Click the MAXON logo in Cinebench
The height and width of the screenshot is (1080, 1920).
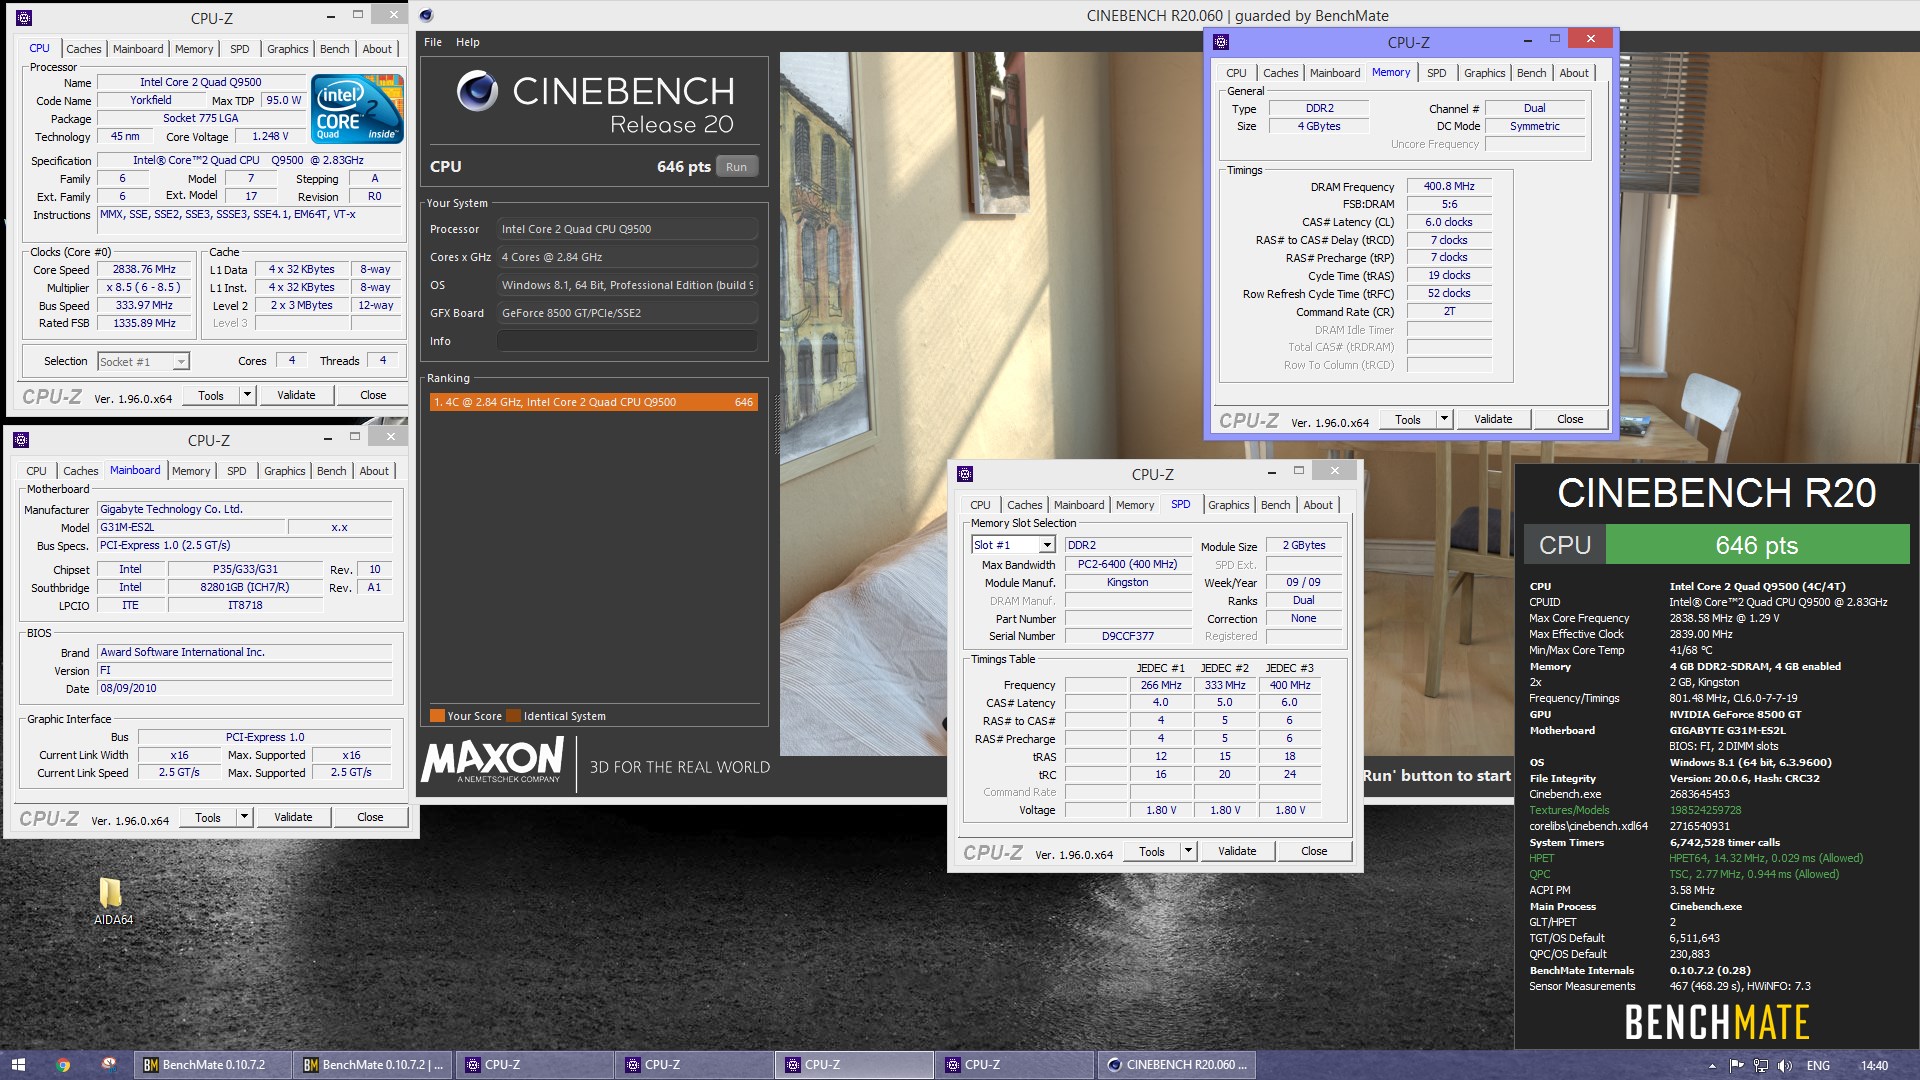pyautogui.click(x=492, y=761)
